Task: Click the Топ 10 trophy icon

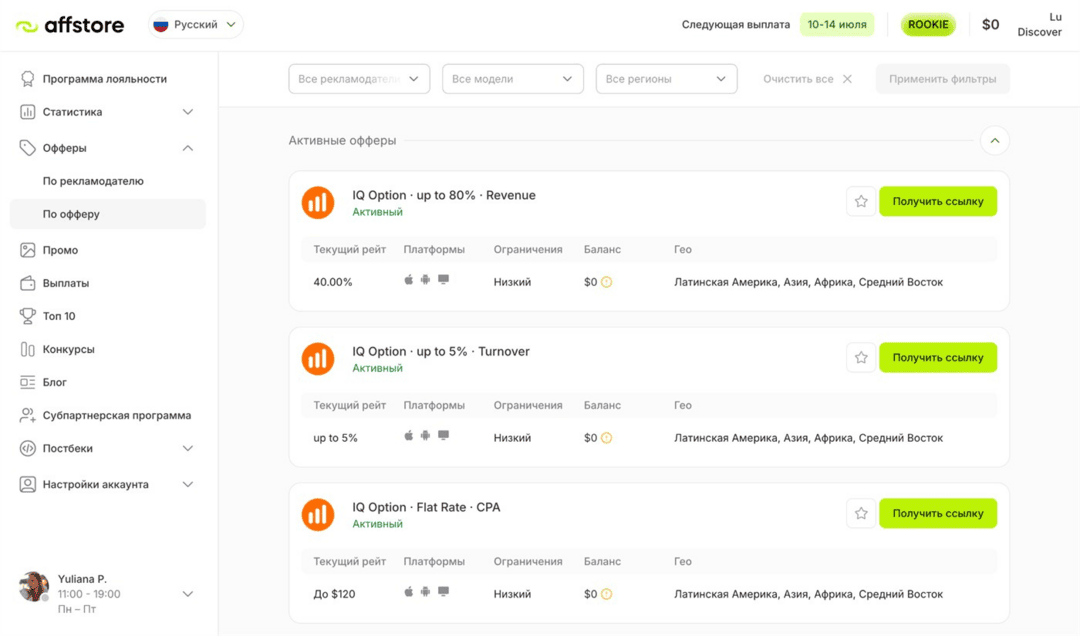Action: (x=28, y=316)
